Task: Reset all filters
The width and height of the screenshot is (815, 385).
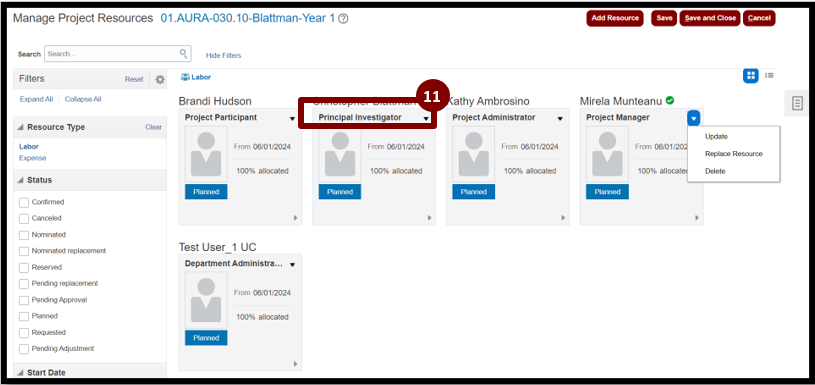Action: (134, 79)
